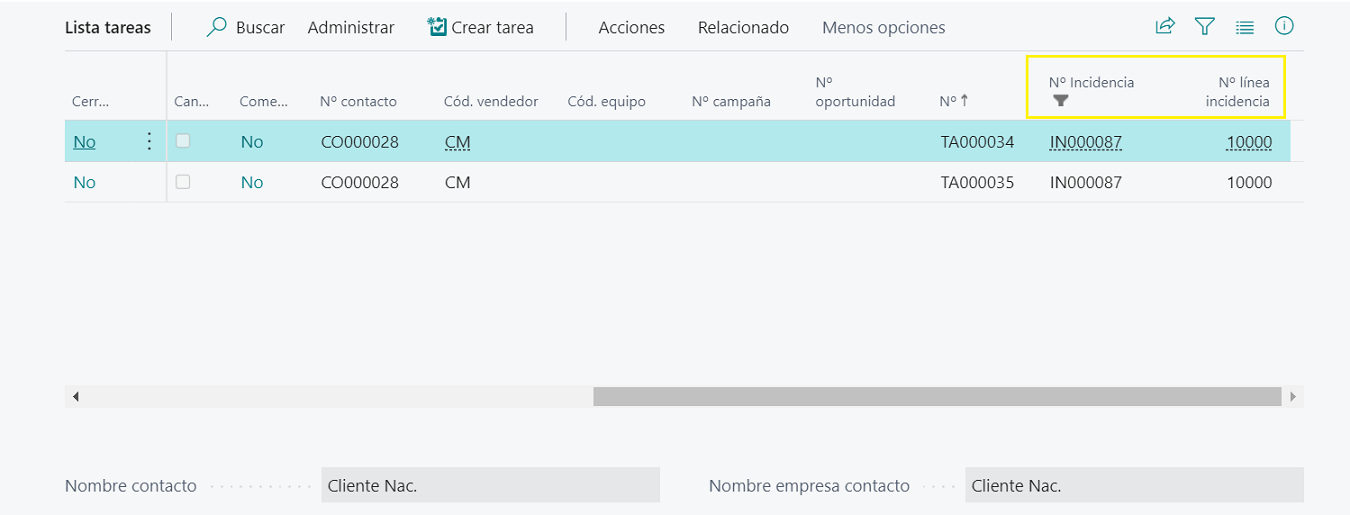Click the Crear tarea clipboard icon
Screen dimensions: 1350x515
coord(437,27)
